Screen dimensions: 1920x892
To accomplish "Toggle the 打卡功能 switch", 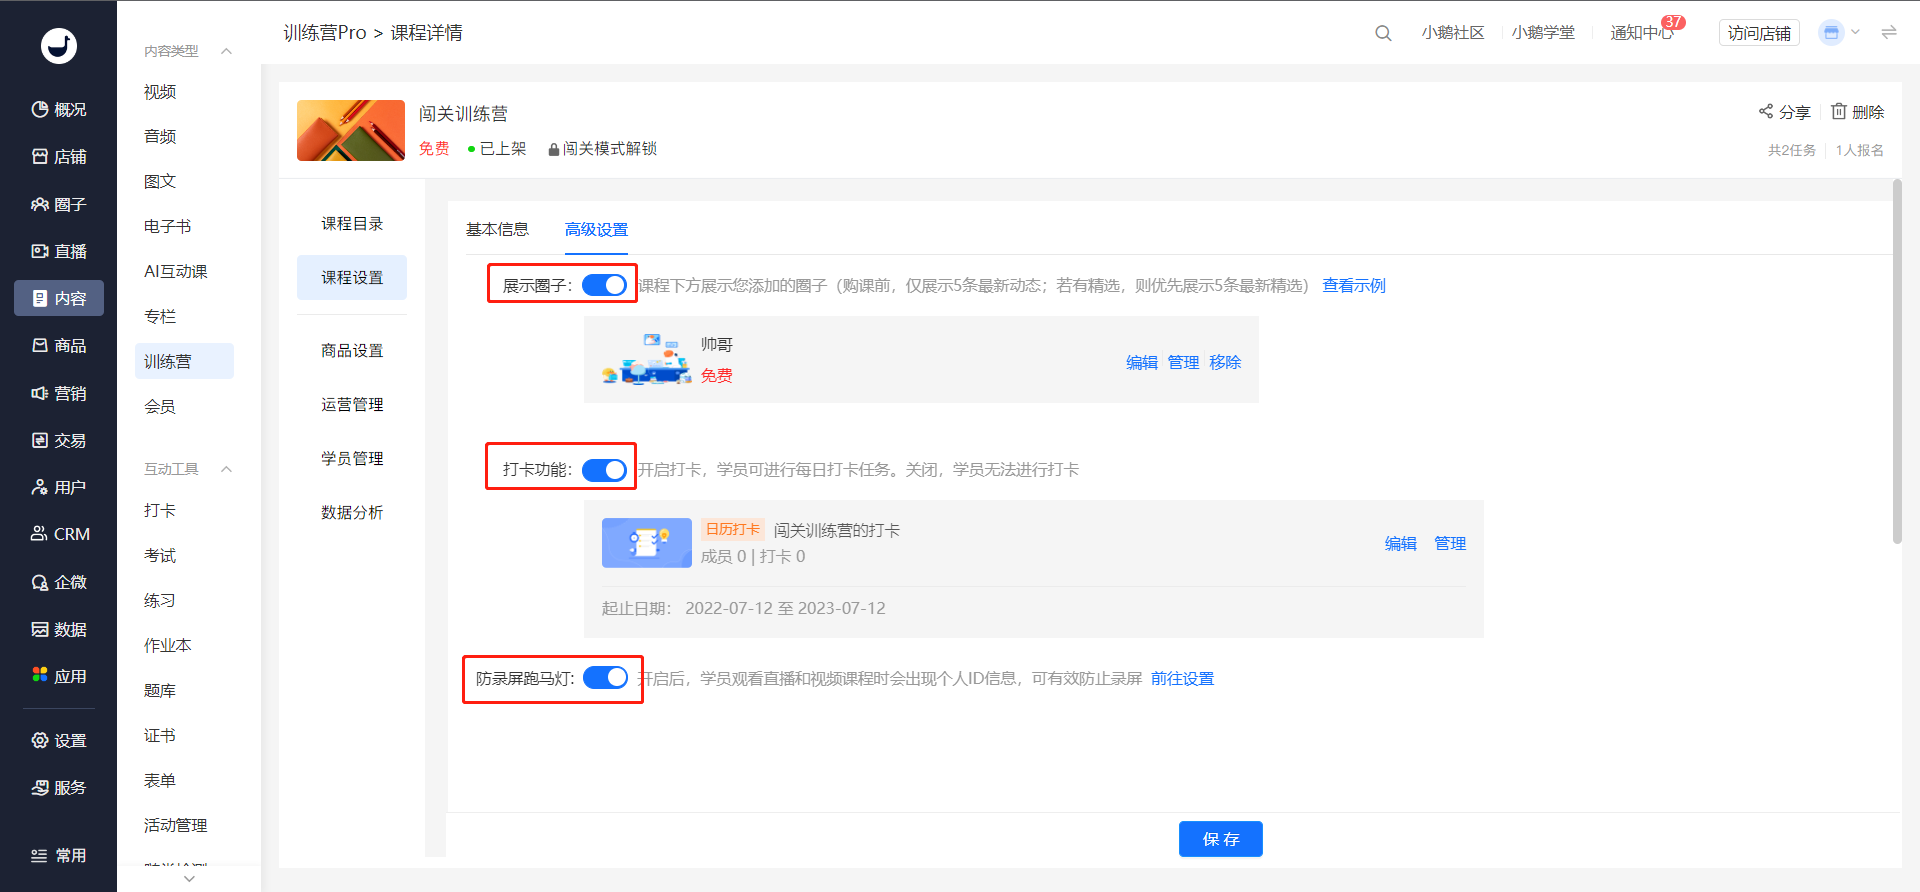I will click(605, 470).
